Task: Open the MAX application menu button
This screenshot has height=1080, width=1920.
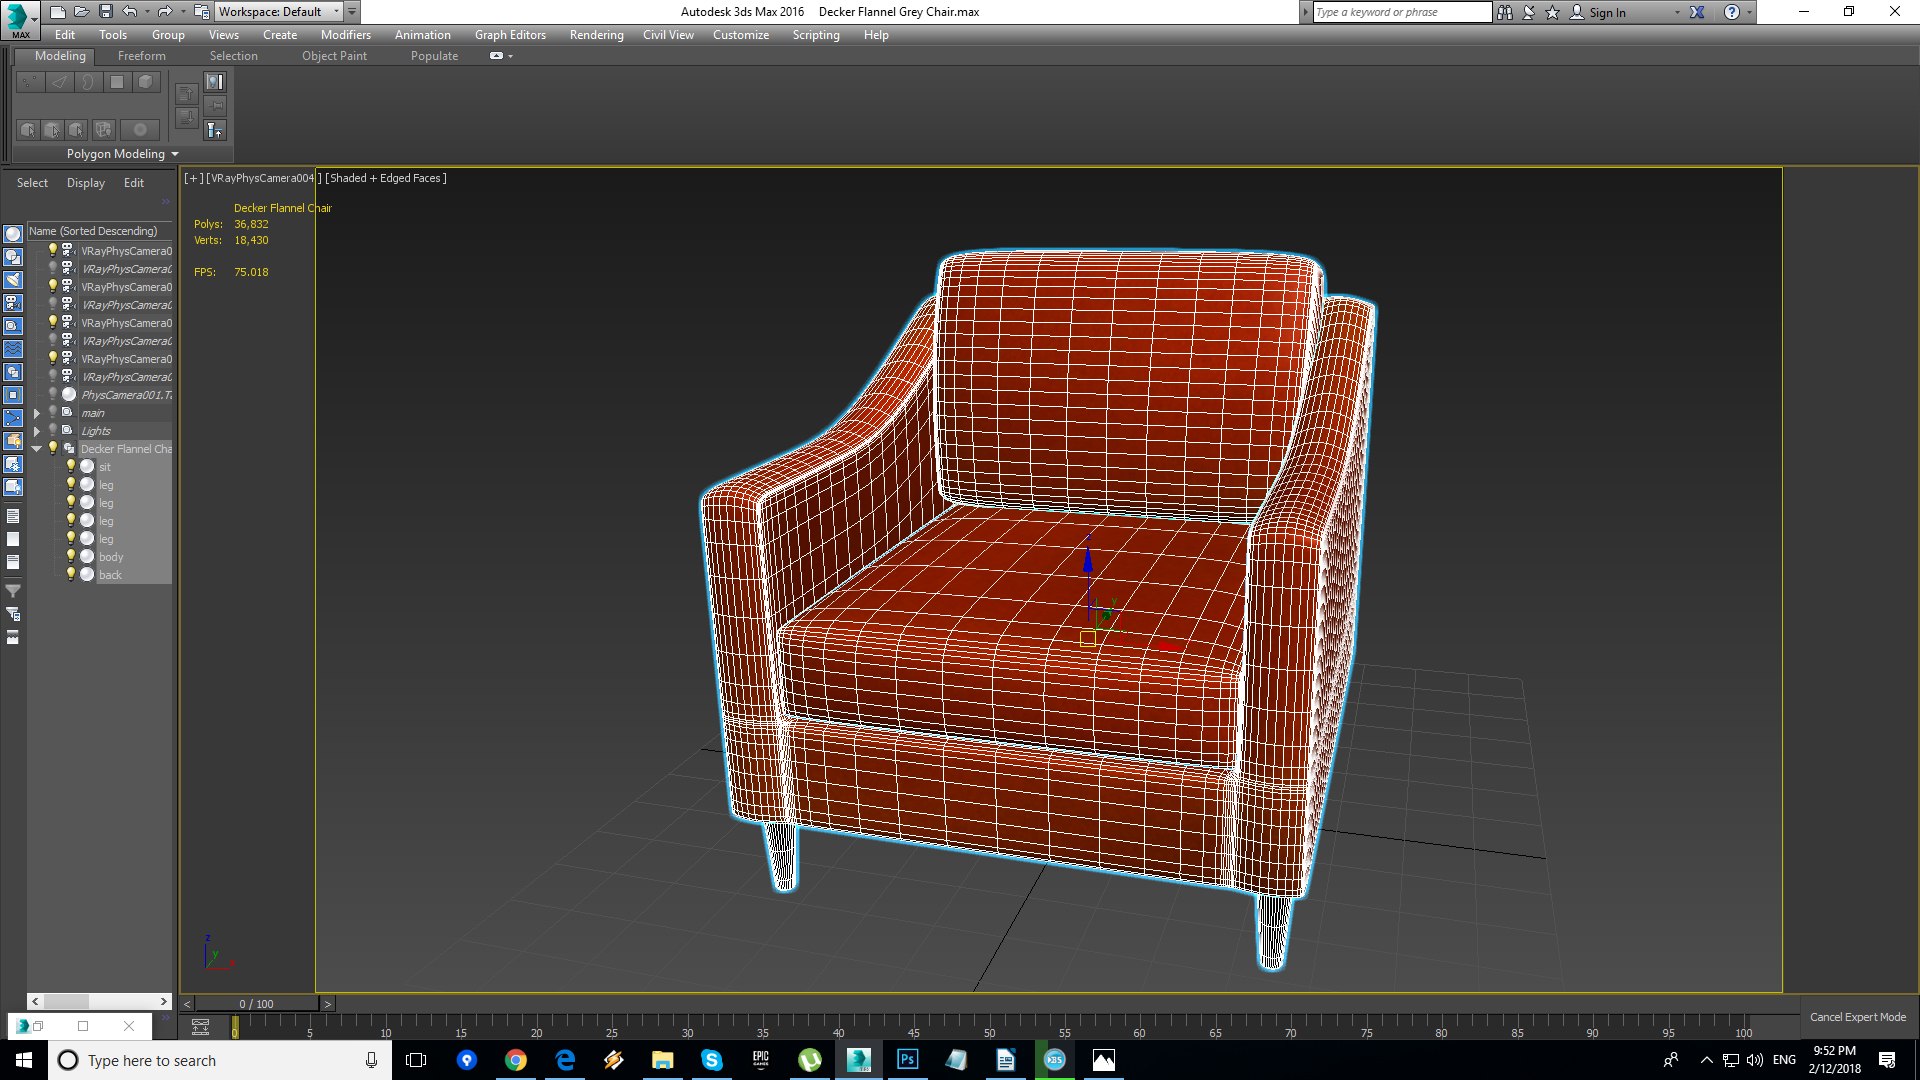Action: [x=19, y=19]
